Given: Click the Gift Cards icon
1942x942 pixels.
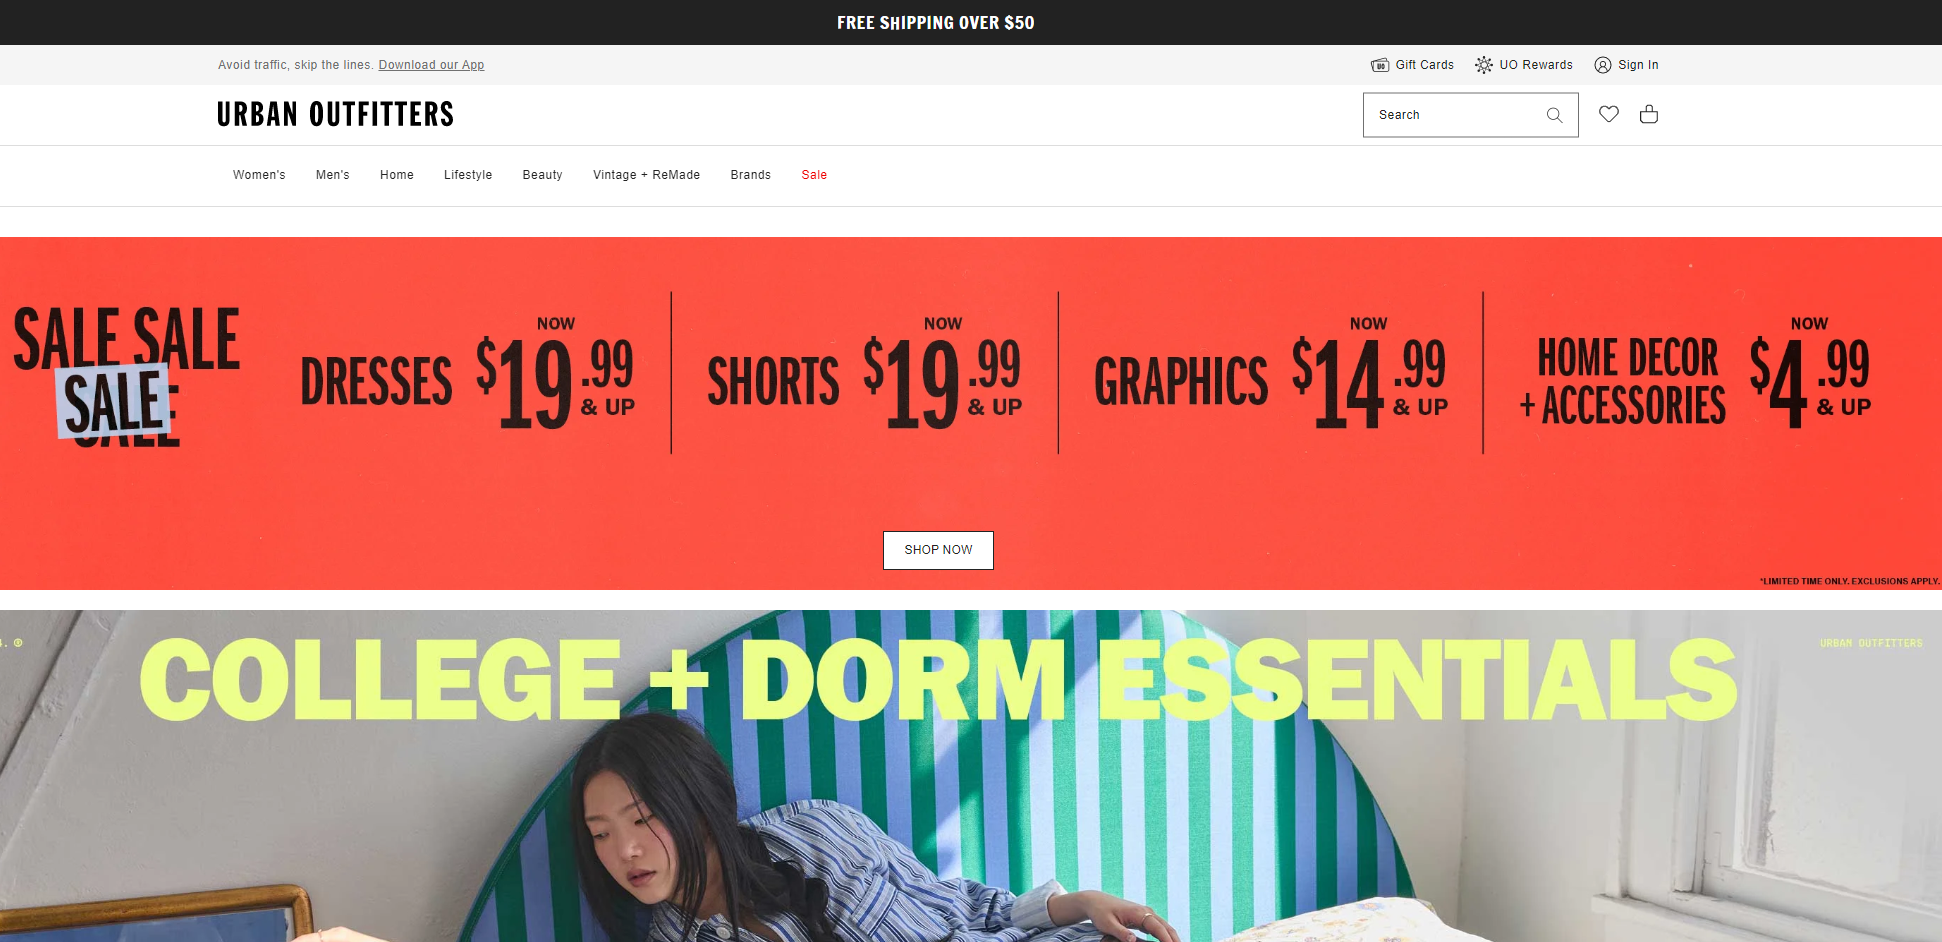Looking at the screenshot, I should 1380,64.
